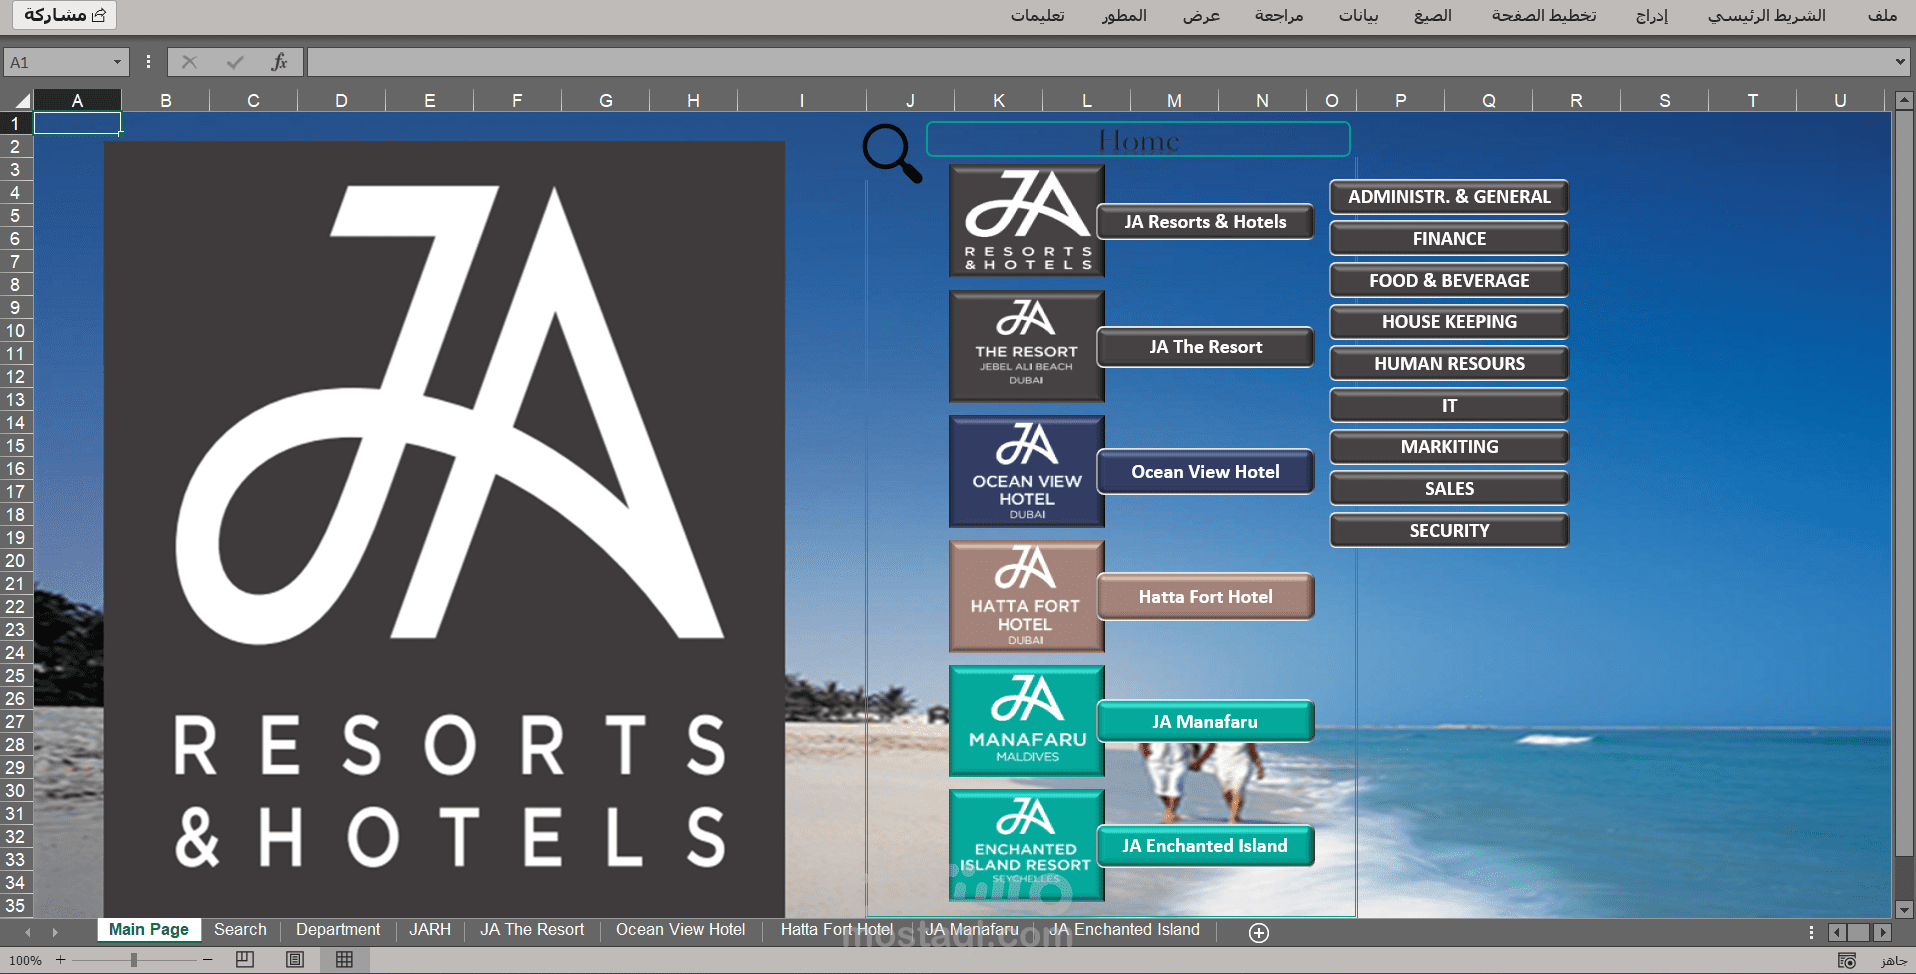The image size is (1916, 974).
Task: Expand the formula bar chevron
Action: pyautogui.click(x=1900, y=62)
